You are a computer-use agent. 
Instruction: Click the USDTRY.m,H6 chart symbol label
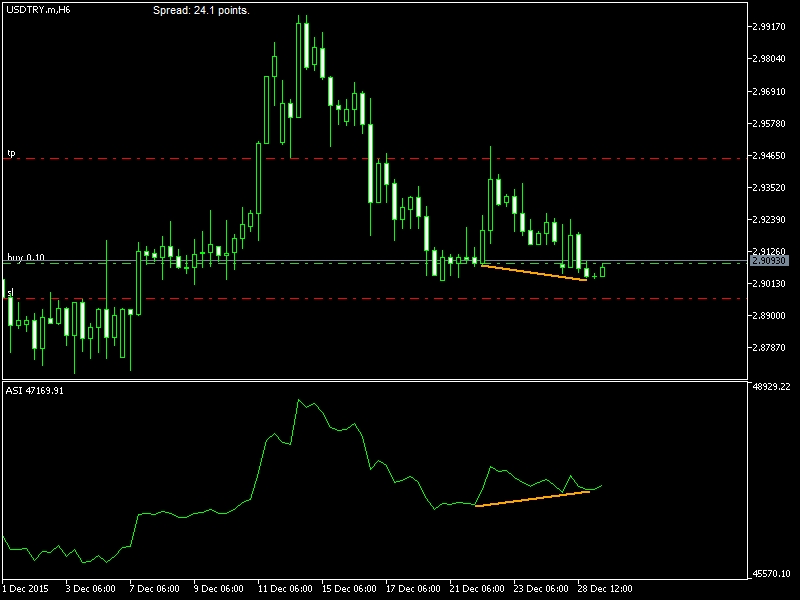click(38, 10)
